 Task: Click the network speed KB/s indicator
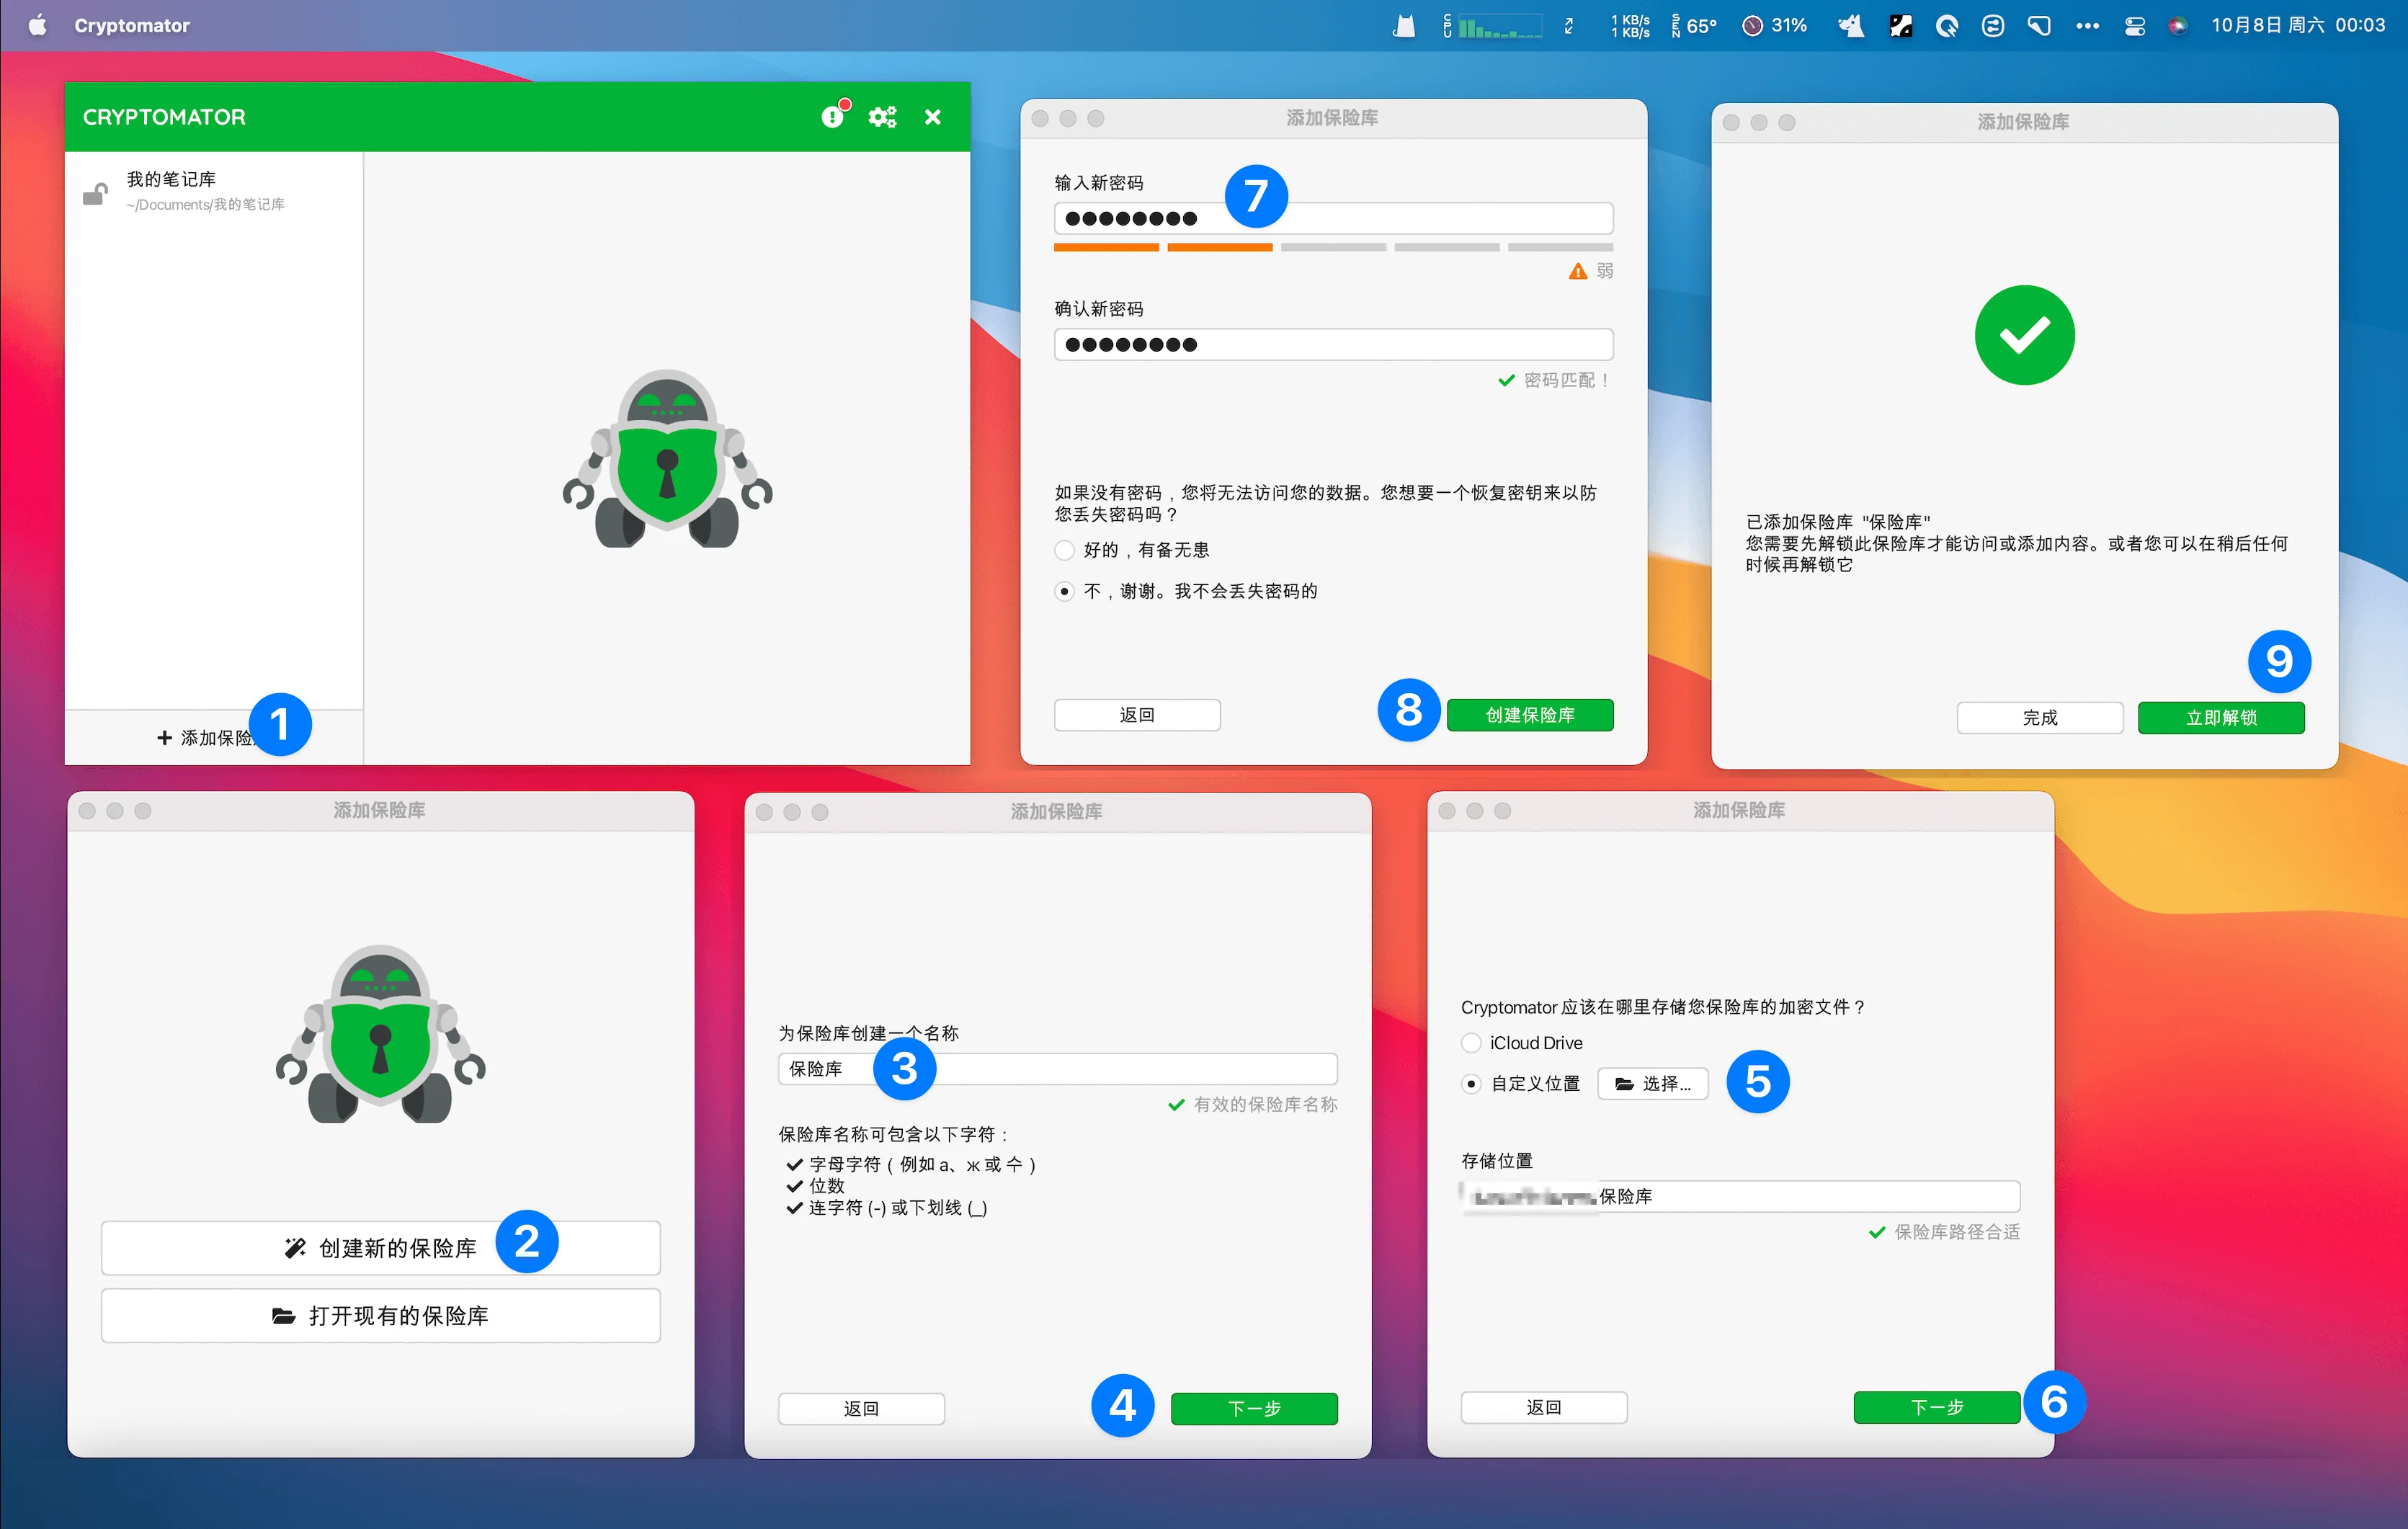(x=1630, y=25)
